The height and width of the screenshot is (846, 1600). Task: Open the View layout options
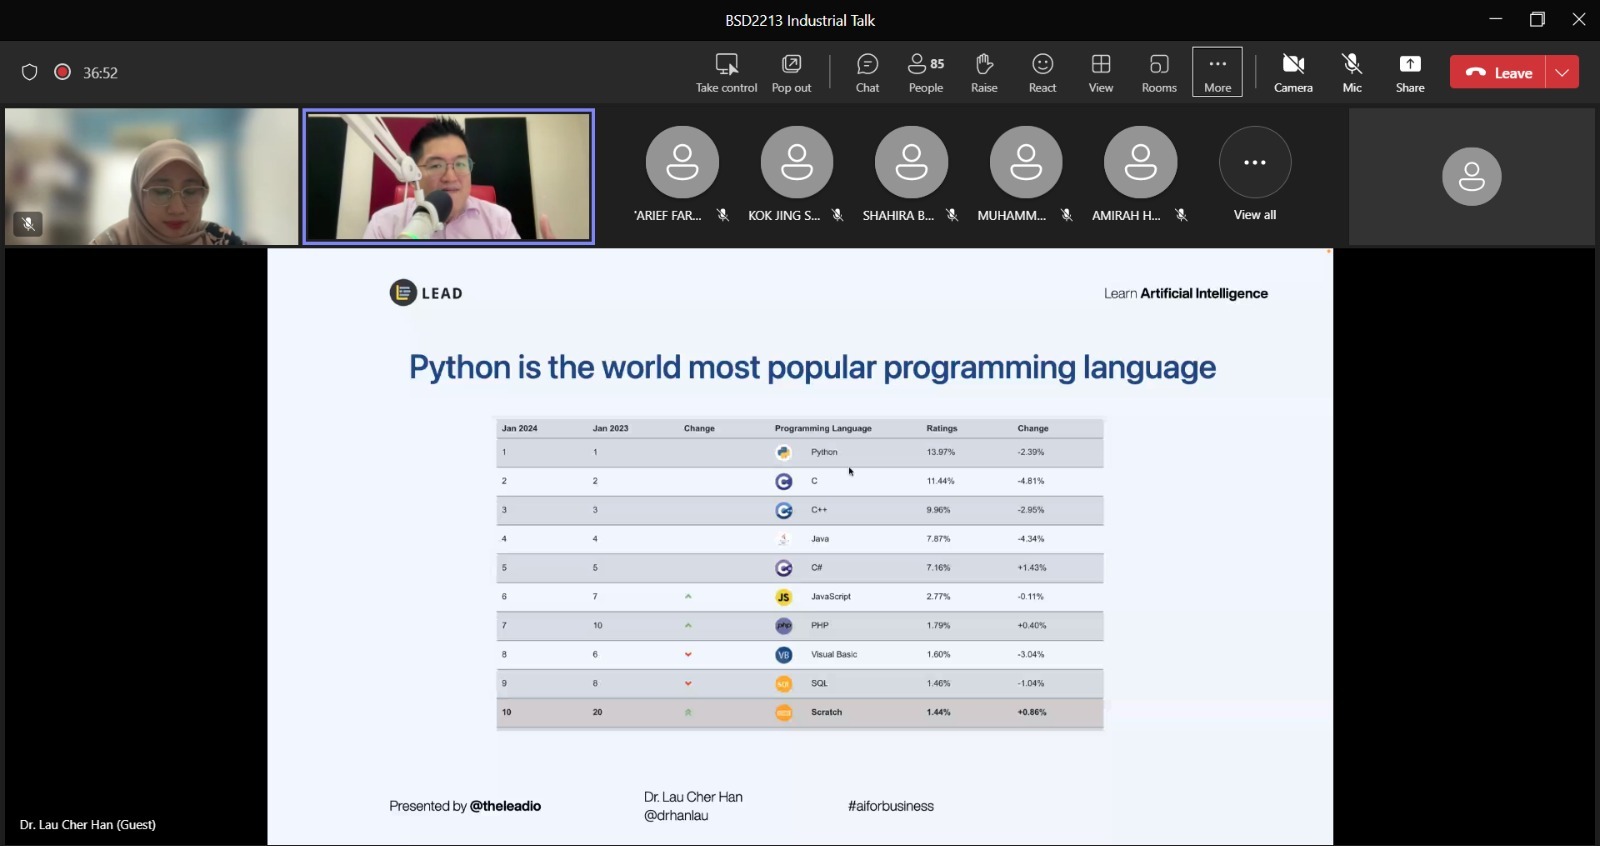[1101, 73]
